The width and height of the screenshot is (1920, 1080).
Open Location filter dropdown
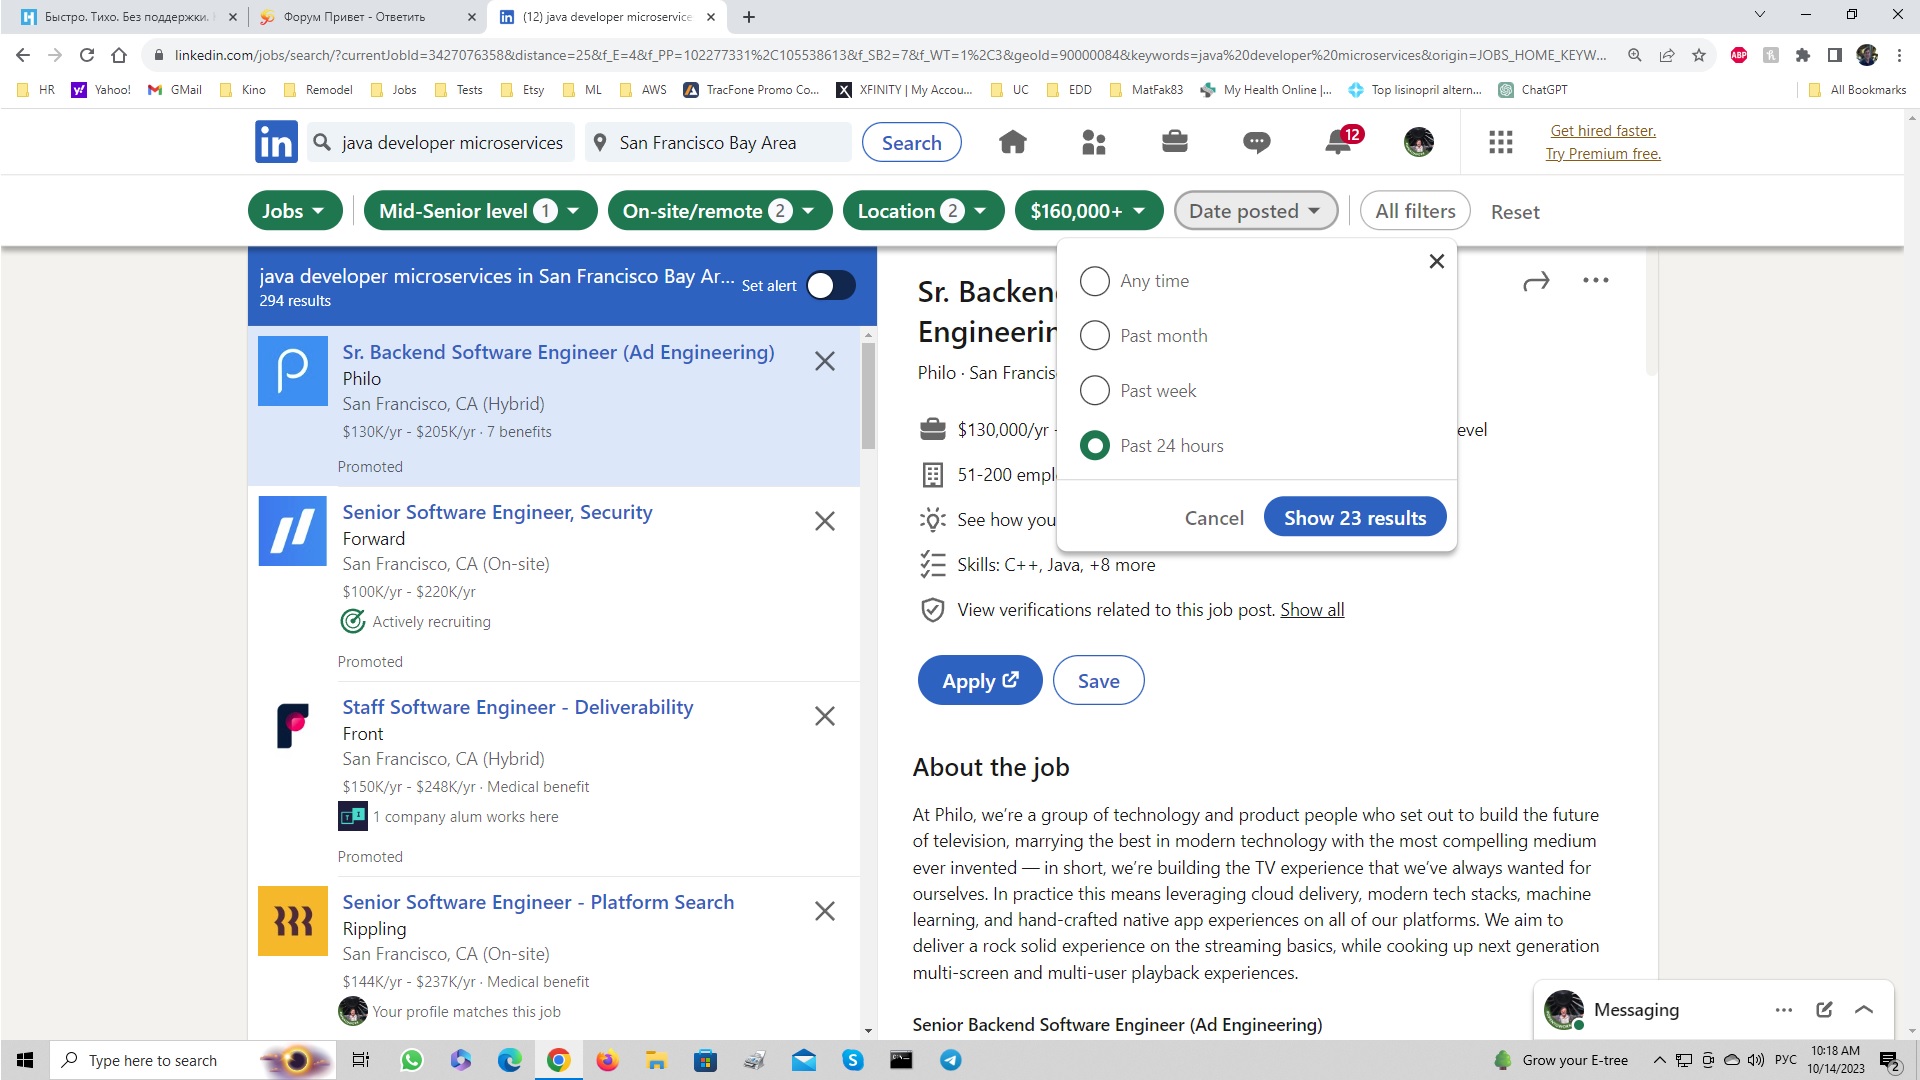[924, 211]
